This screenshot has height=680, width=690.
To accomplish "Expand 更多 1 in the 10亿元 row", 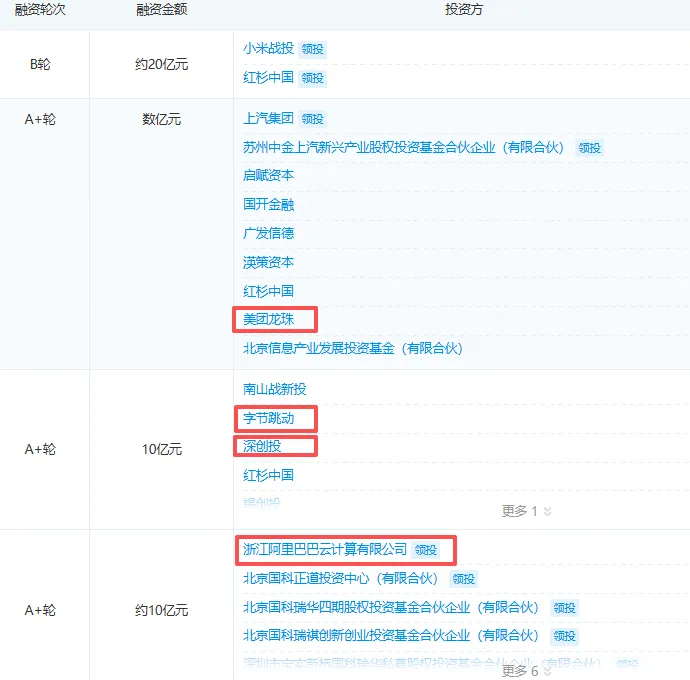I will 527,511.
